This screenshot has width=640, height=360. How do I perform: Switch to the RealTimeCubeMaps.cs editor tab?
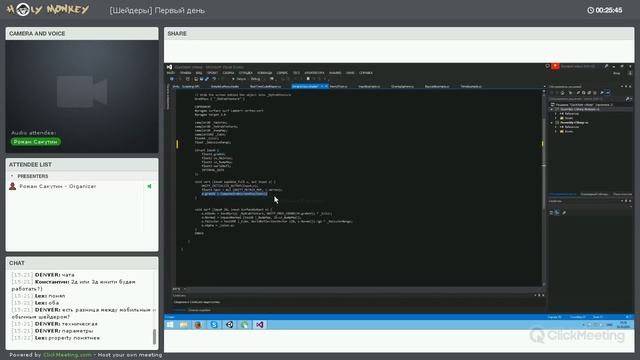point(265,87)
